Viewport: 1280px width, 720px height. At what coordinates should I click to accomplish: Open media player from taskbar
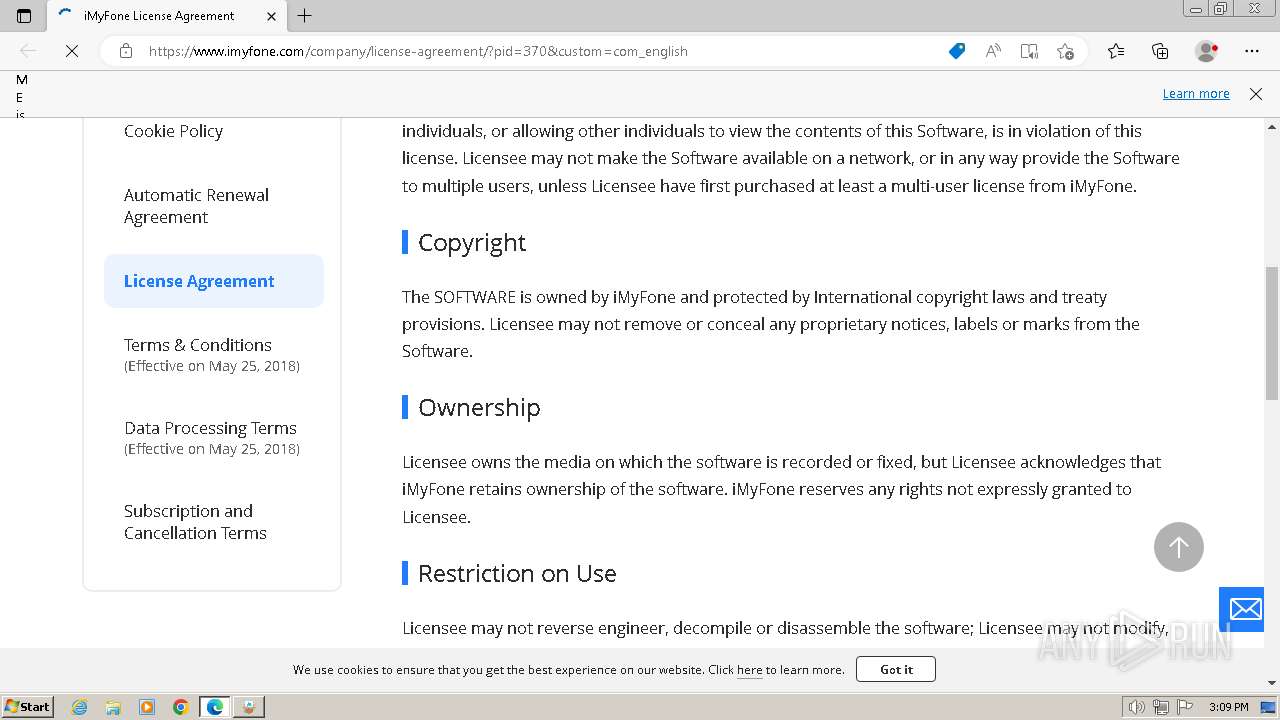tap(147, 707)
